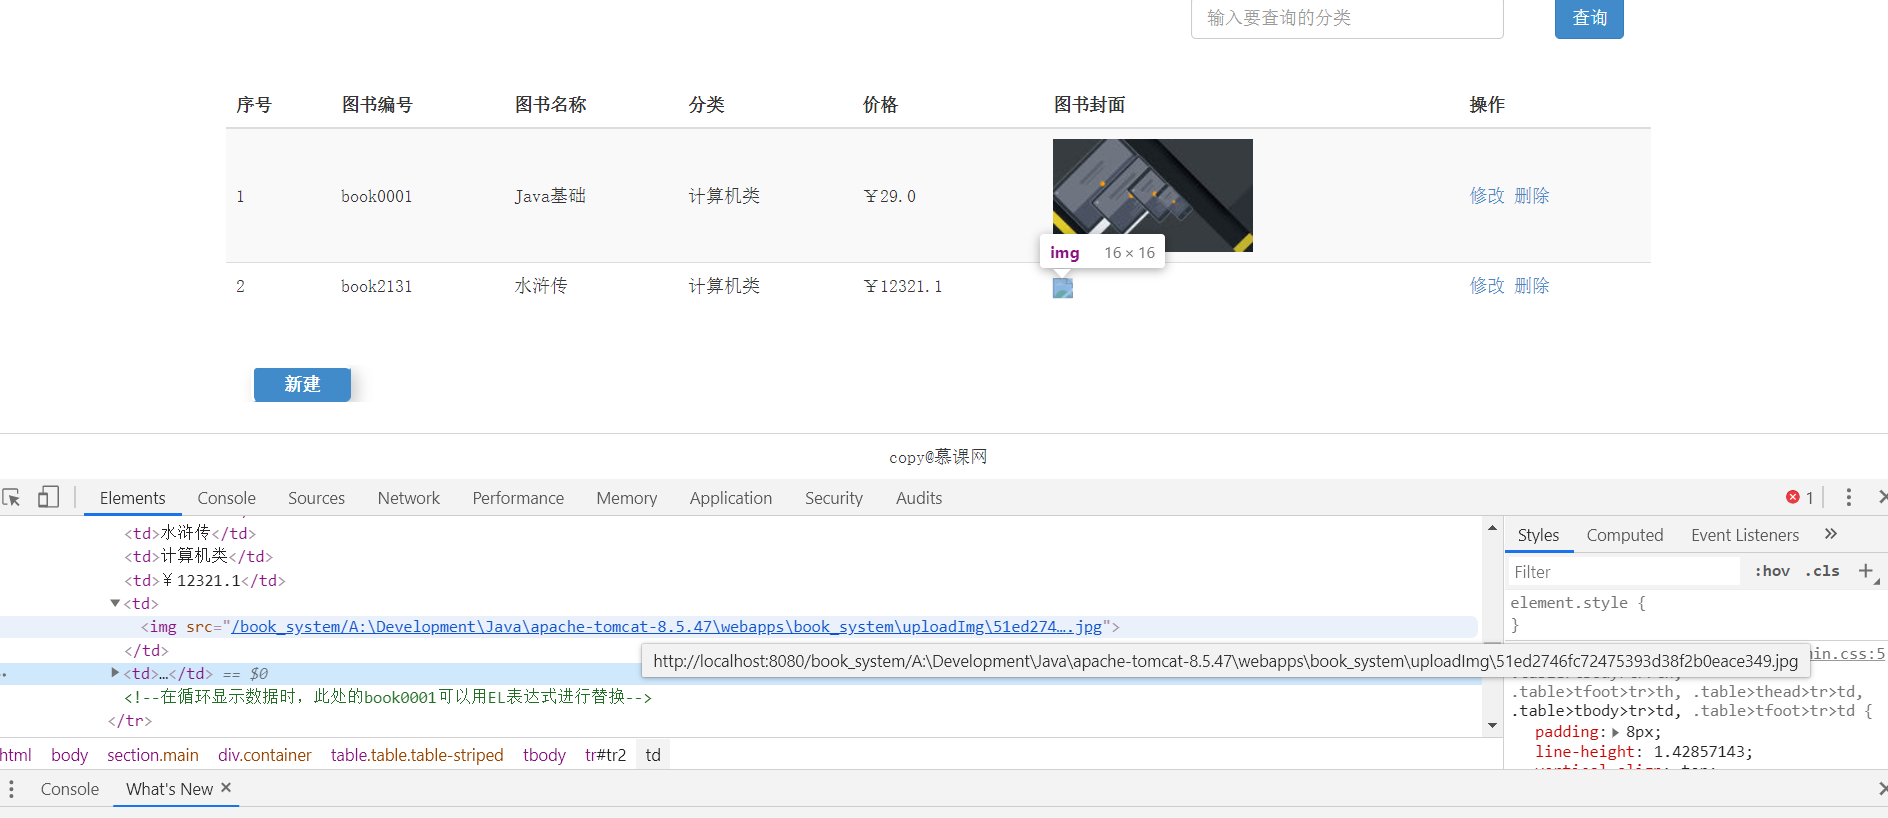Screen dimensions: 1888x818
Task: Open the Network tab
Action: tap(408, 498)
